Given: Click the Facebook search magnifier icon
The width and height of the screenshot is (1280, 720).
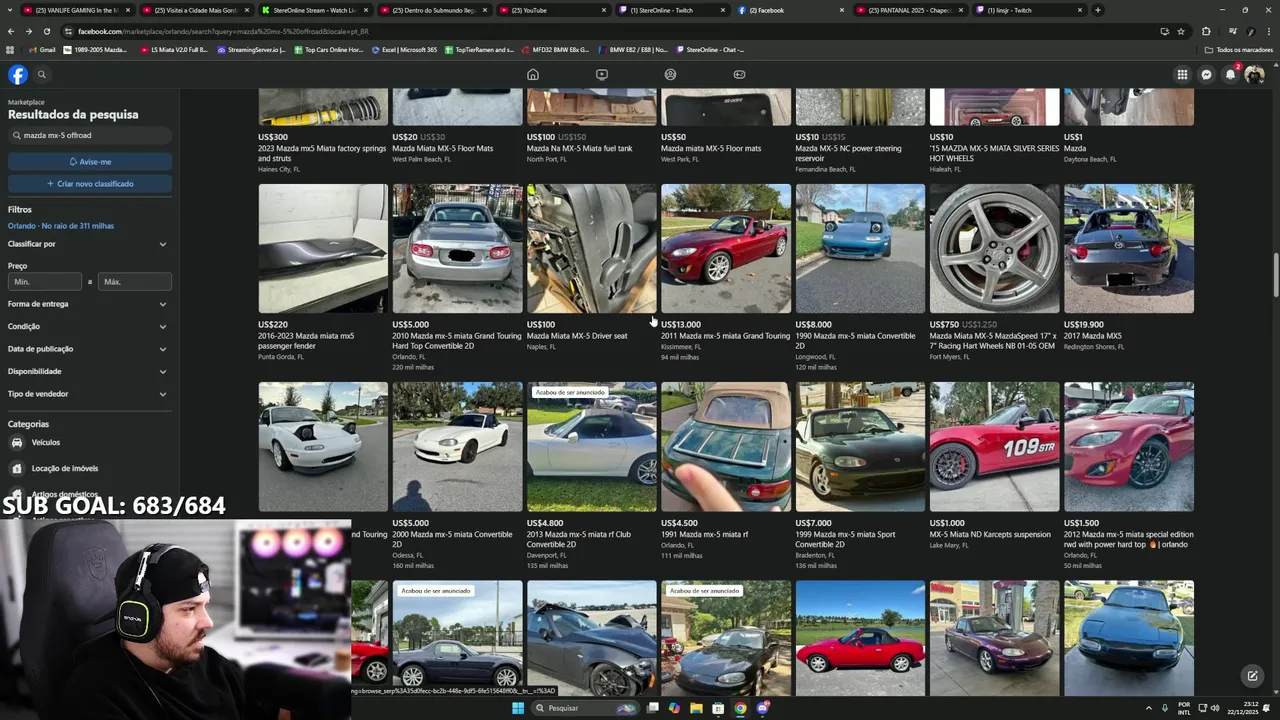Looking at the screenshot, I should click(42, 74).
